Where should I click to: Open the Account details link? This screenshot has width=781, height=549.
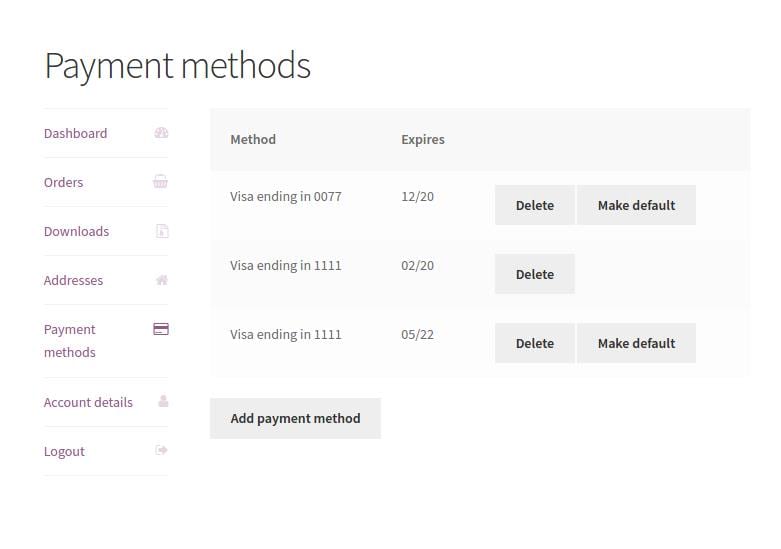point(88,402)
